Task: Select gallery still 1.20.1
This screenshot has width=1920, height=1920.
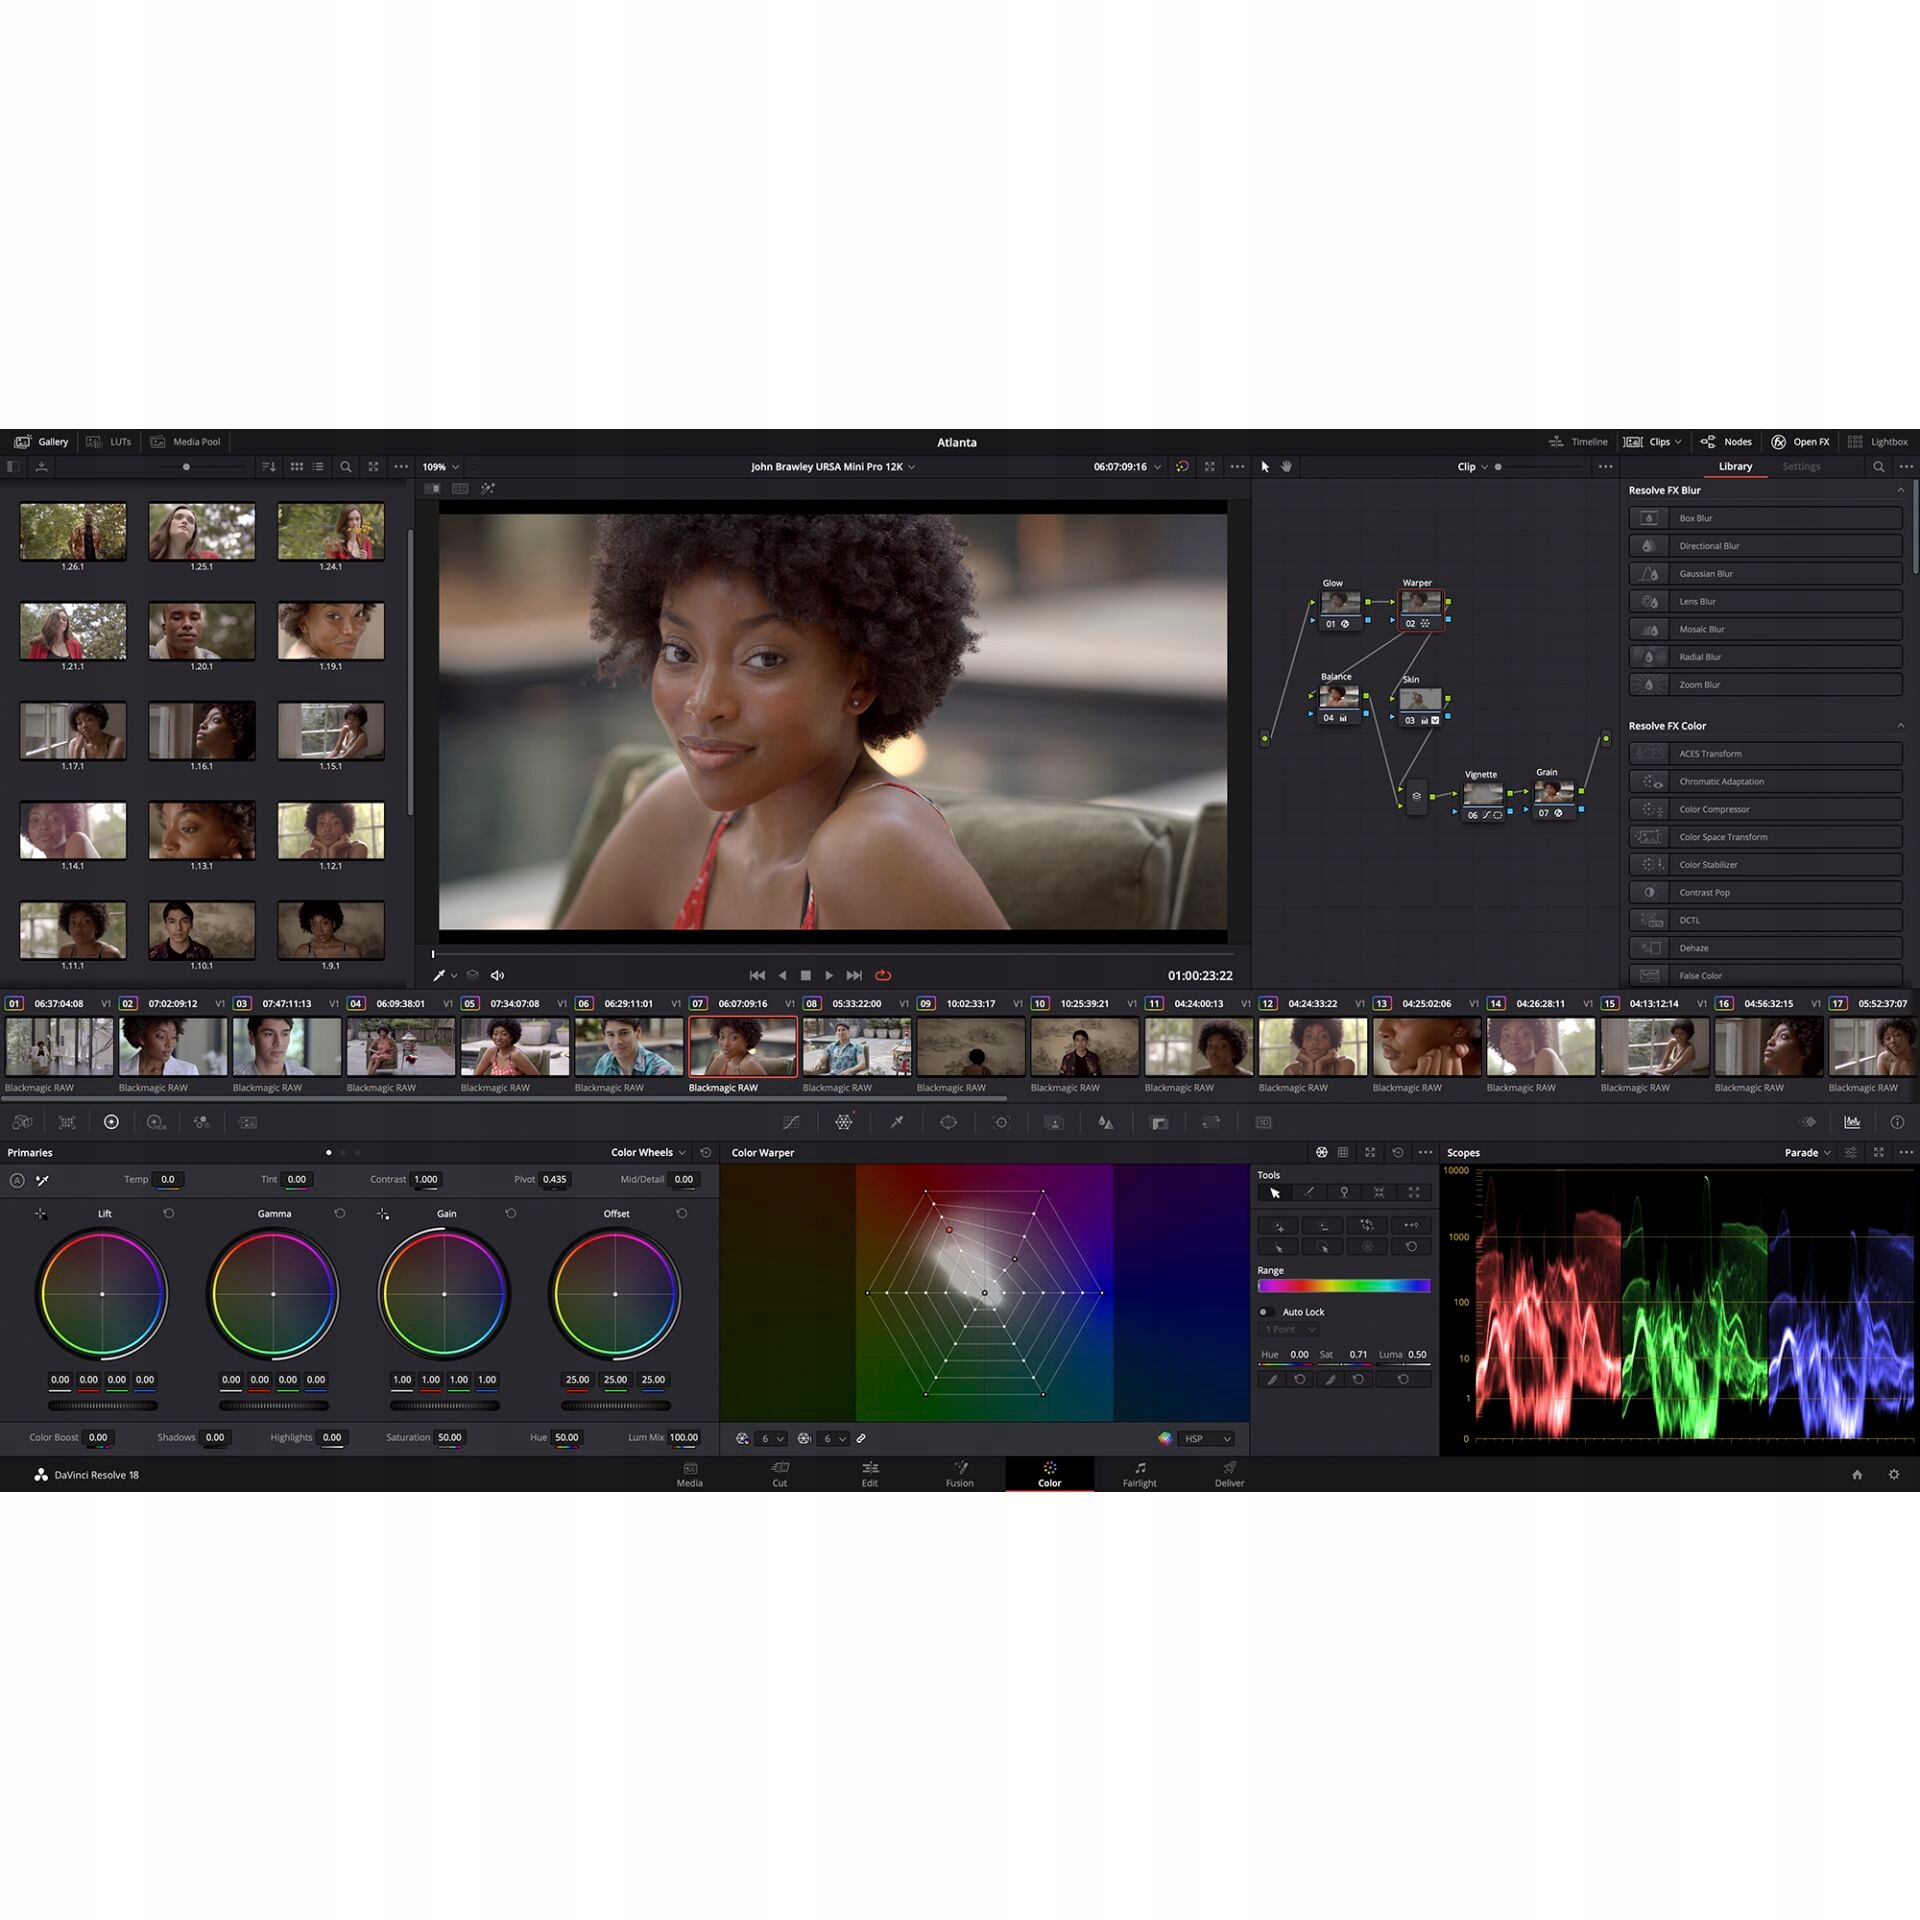Action: [201, 631]
